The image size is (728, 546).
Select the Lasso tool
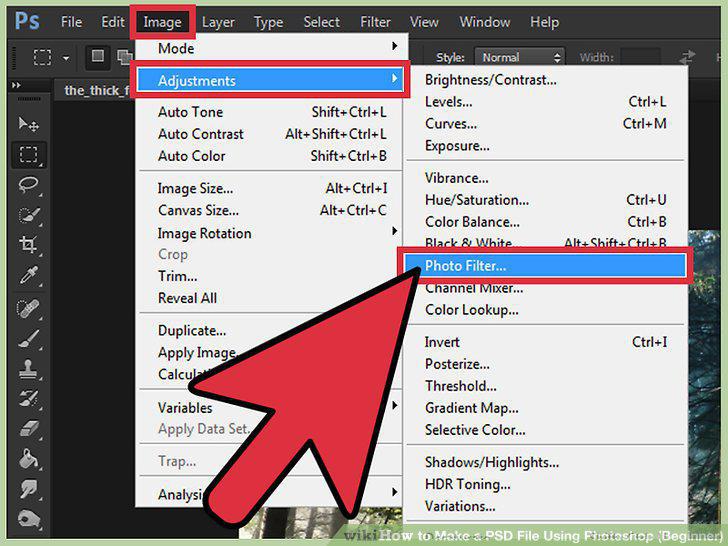[x=28, y=184]
